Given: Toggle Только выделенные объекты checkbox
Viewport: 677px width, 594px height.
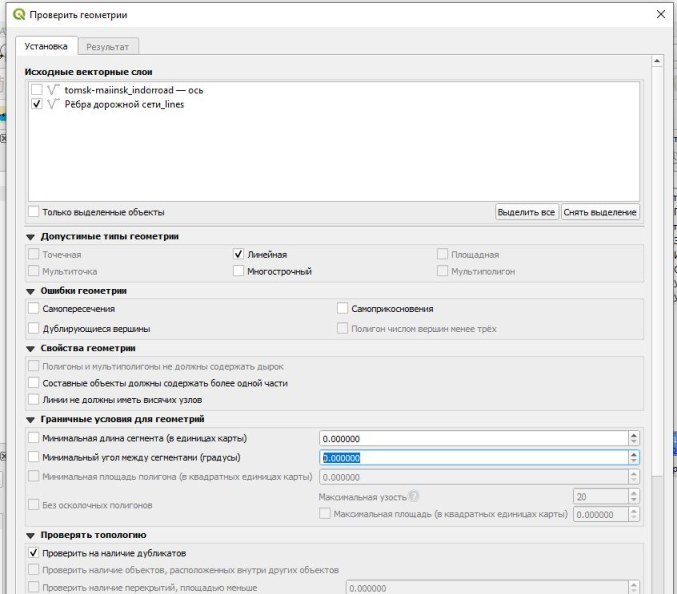Looking at the screenshot, I should (34, 212).
